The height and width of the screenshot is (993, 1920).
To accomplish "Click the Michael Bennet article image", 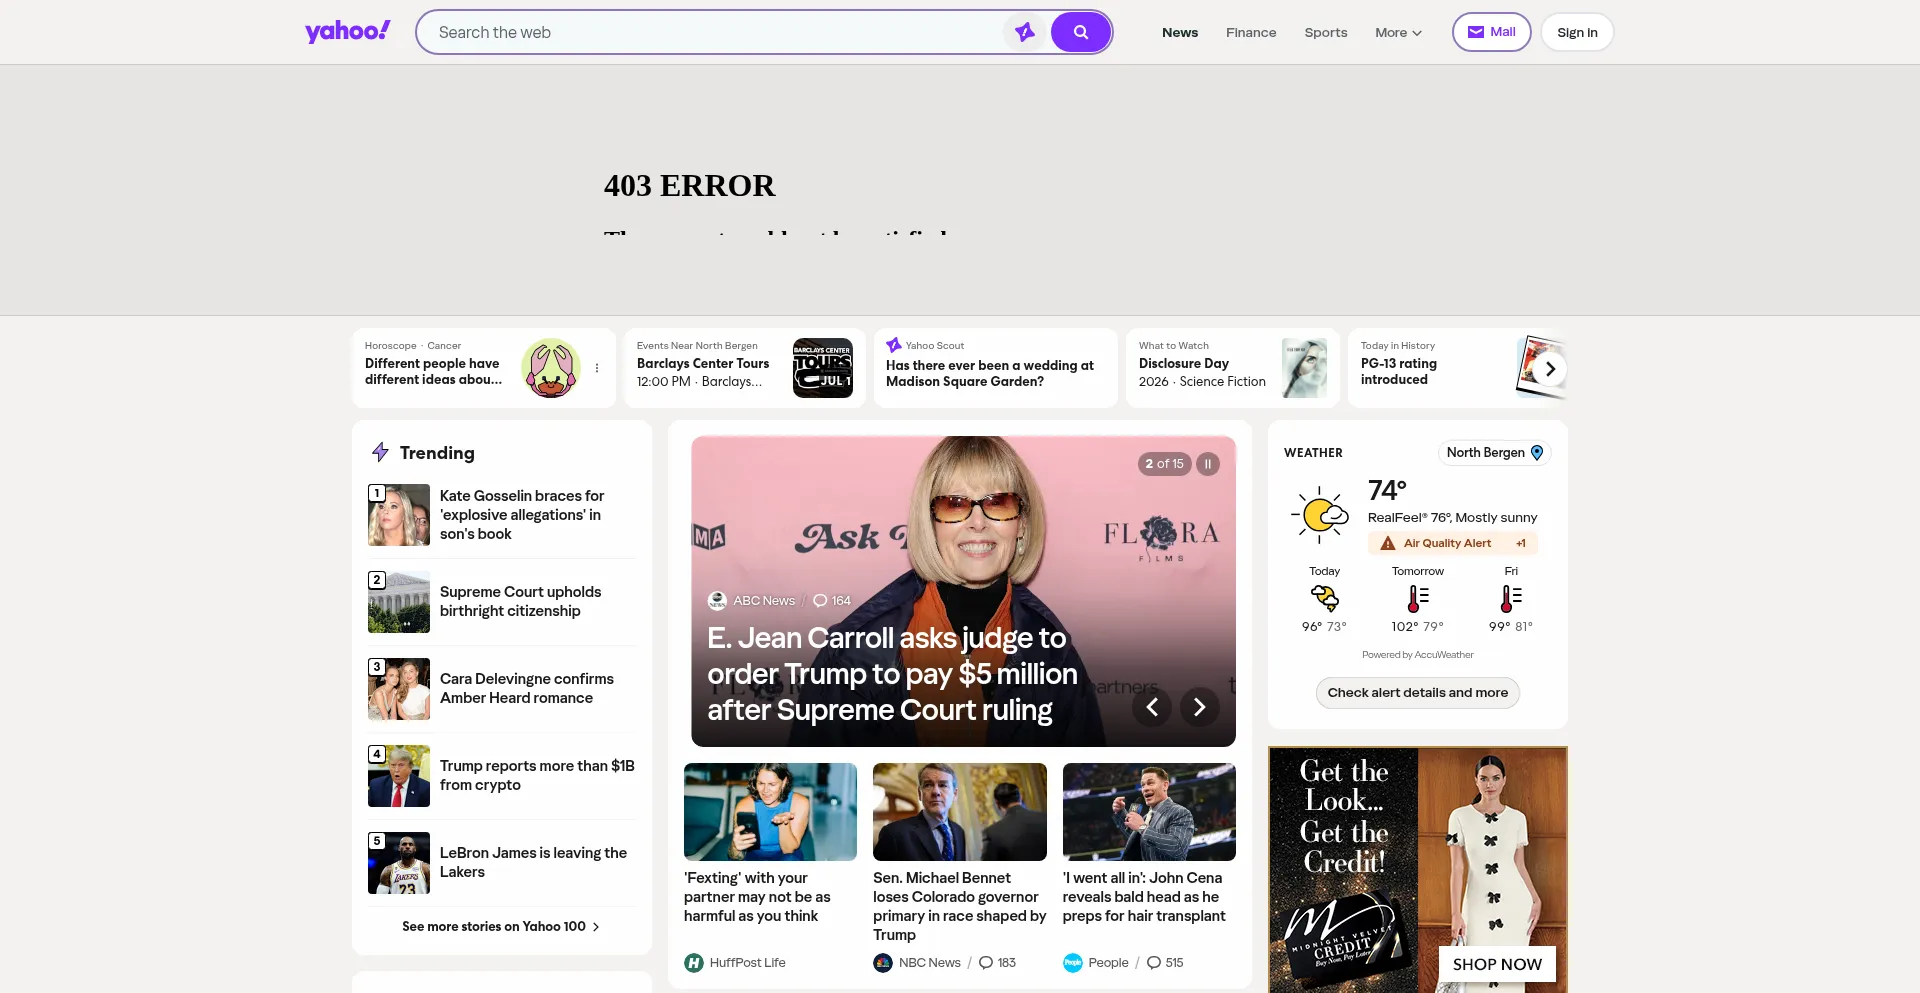I will 960,812.
